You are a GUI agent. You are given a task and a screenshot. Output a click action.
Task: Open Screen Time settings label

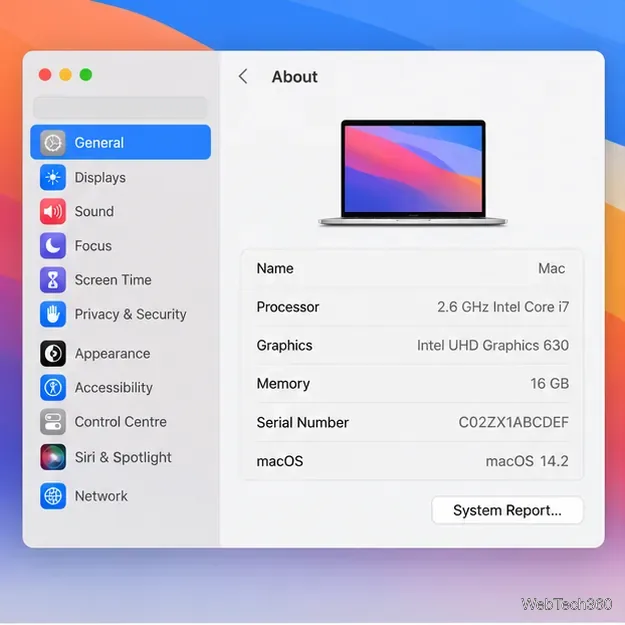(113, 280)
